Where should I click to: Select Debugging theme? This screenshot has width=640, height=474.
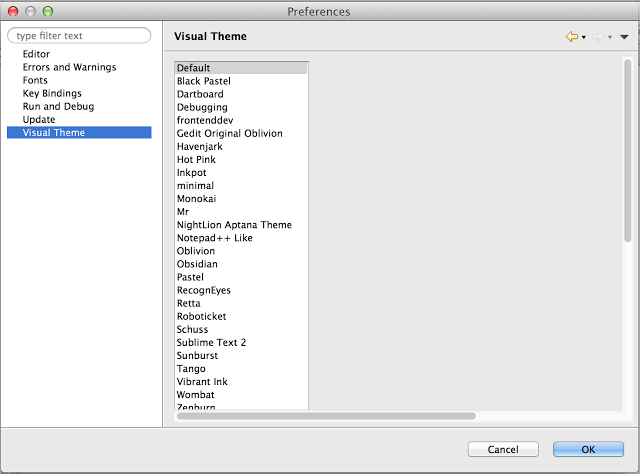[x=202, y=107]
